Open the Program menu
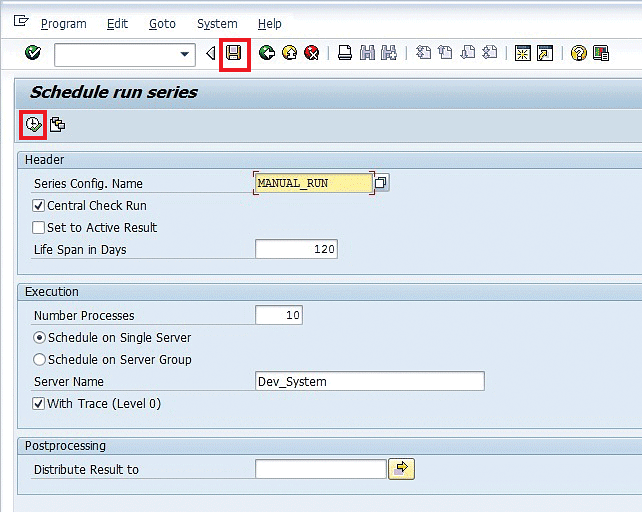The height and width of the screenshot is (512, 642). pyautogui.click(x=64, y=23)
